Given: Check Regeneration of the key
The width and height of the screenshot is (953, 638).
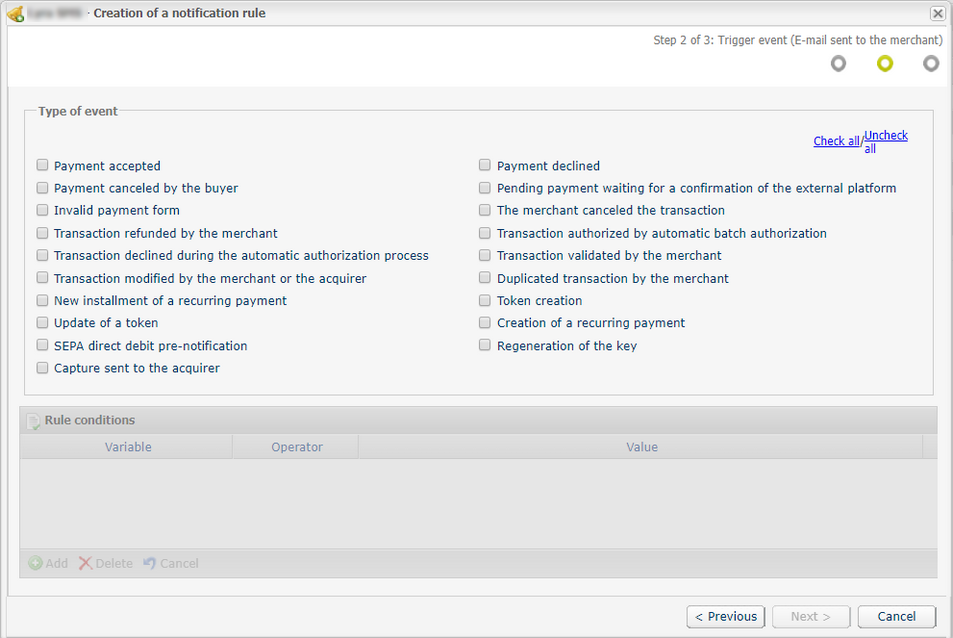Looking at the screenshot, I should (x=484, y=345).
